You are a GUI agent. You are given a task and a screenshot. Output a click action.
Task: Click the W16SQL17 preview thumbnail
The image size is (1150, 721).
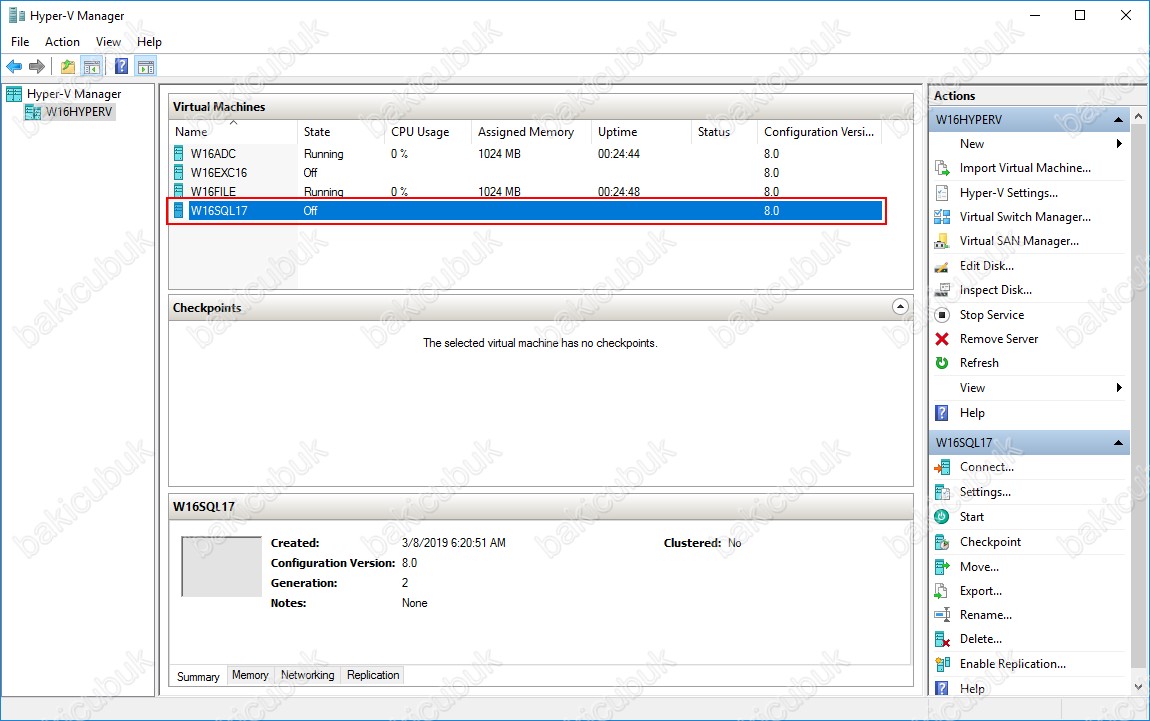(221, 566)
